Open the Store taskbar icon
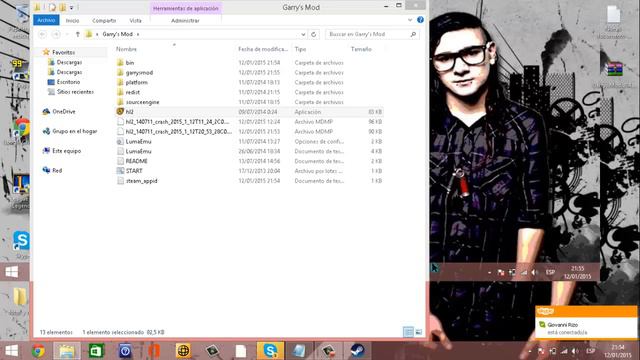640x360 pixels. [96, 350]
